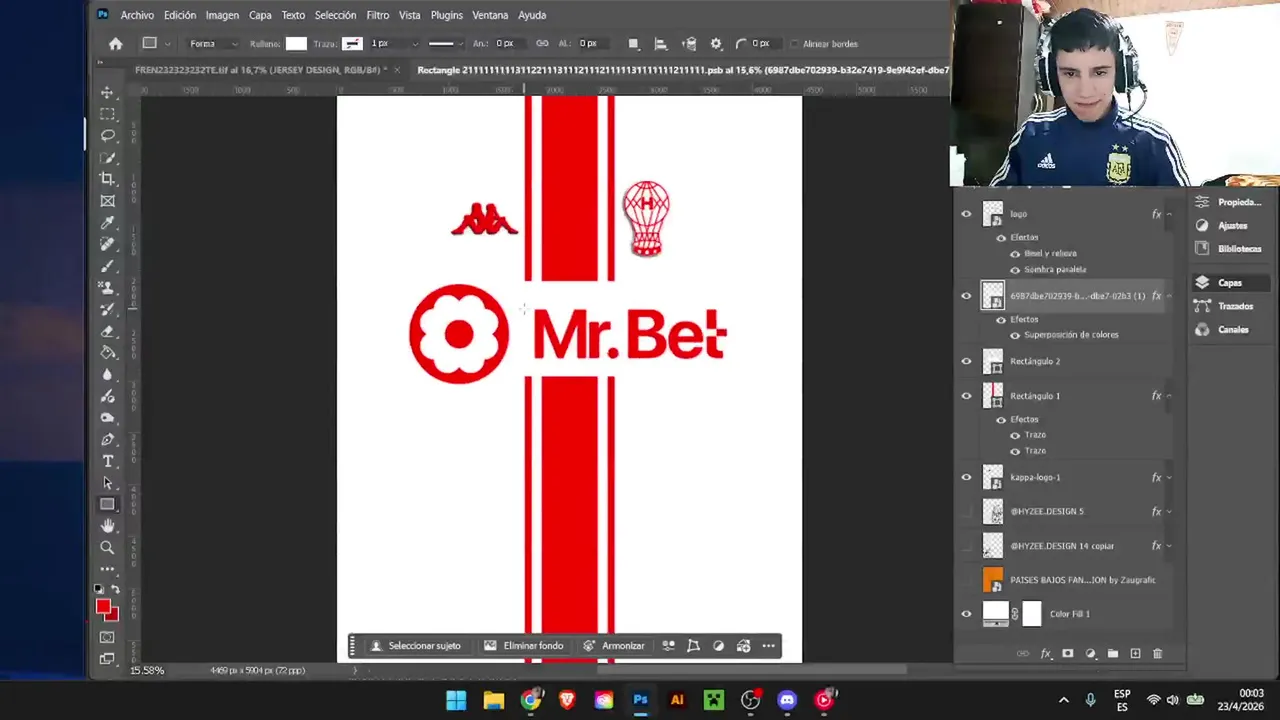Screen dimensions: 1280x720
Task: Open the gear settings in options bar
Action: [716, 43]
